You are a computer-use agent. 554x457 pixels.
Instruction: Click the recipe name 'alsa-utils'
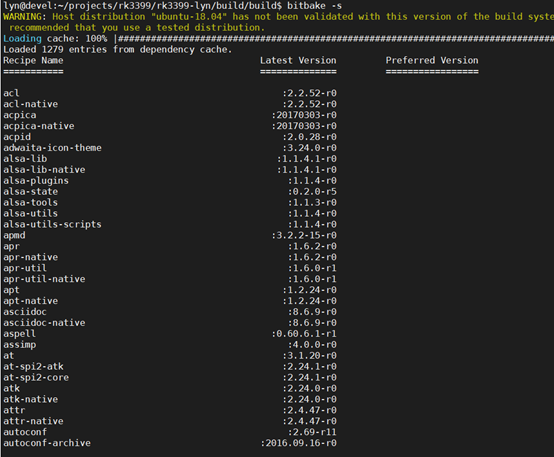(30, 214)
